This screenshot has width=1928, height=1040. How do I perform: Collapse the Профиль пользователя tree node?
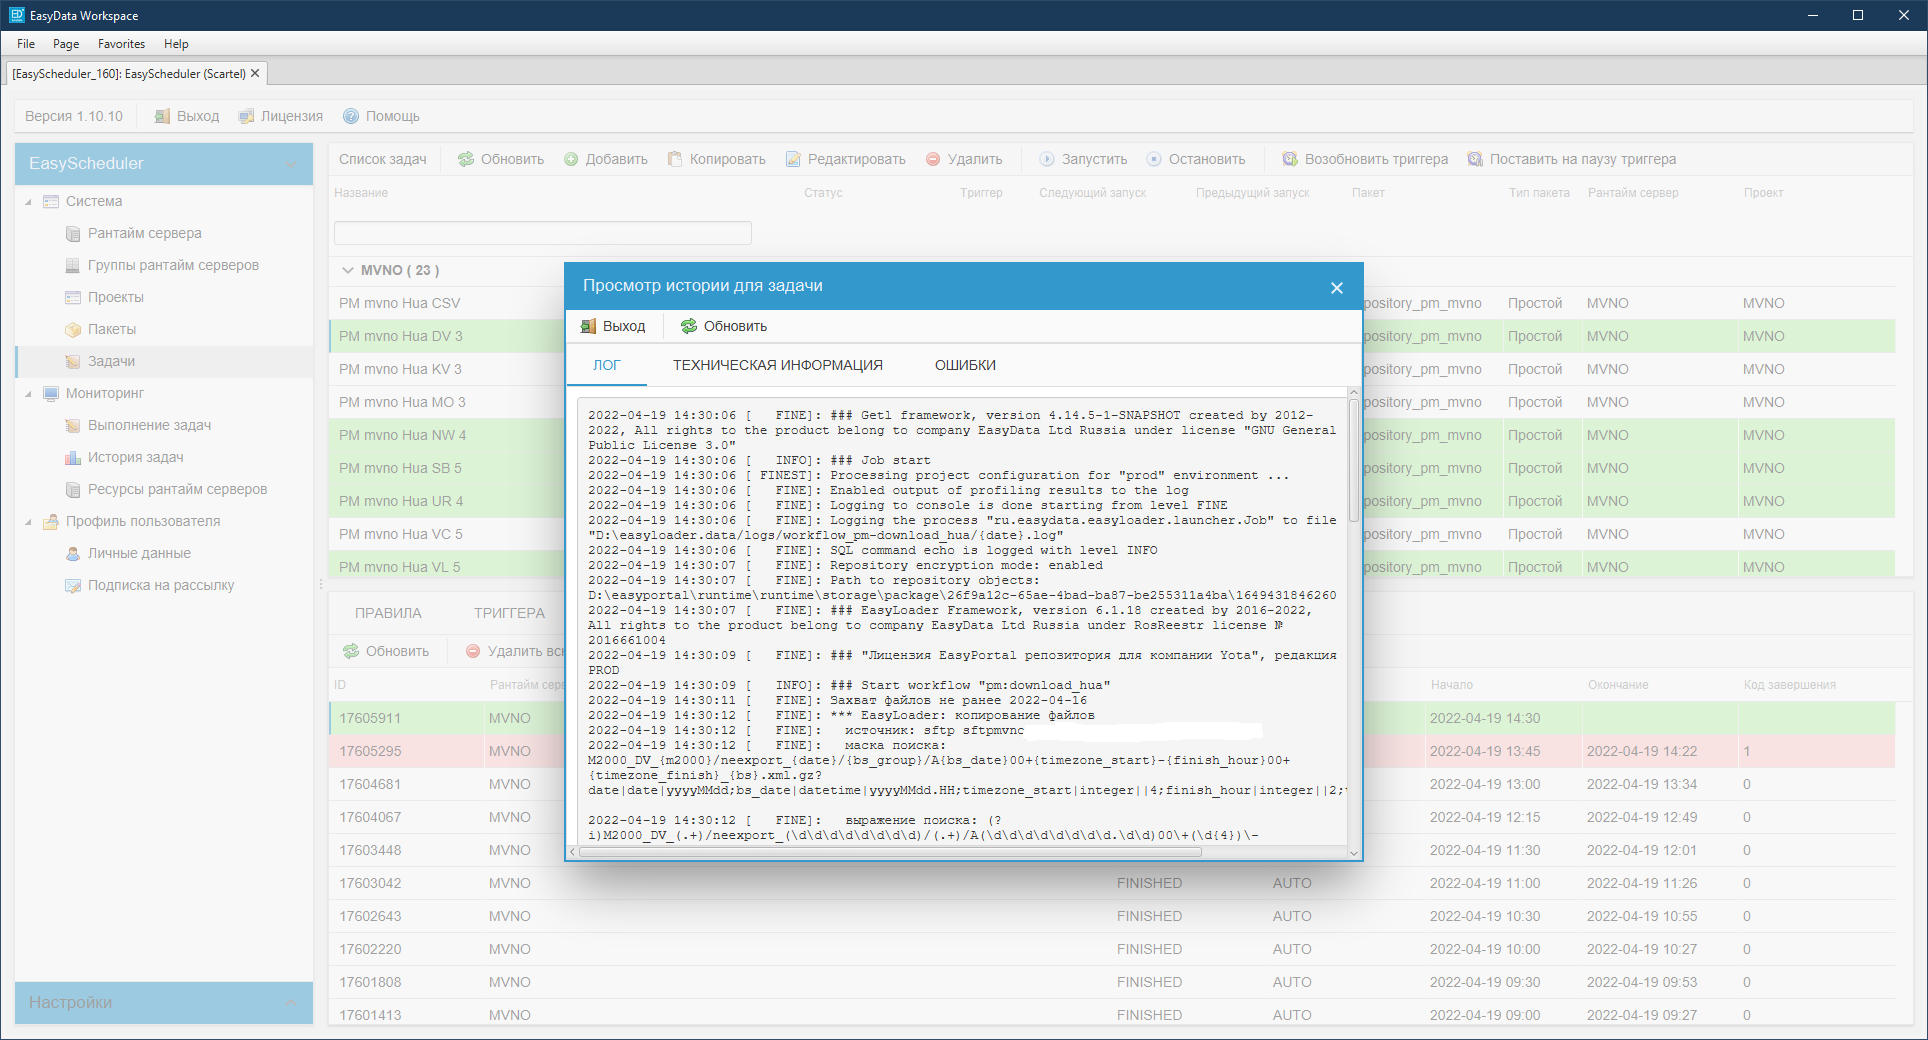click(28, 521)
